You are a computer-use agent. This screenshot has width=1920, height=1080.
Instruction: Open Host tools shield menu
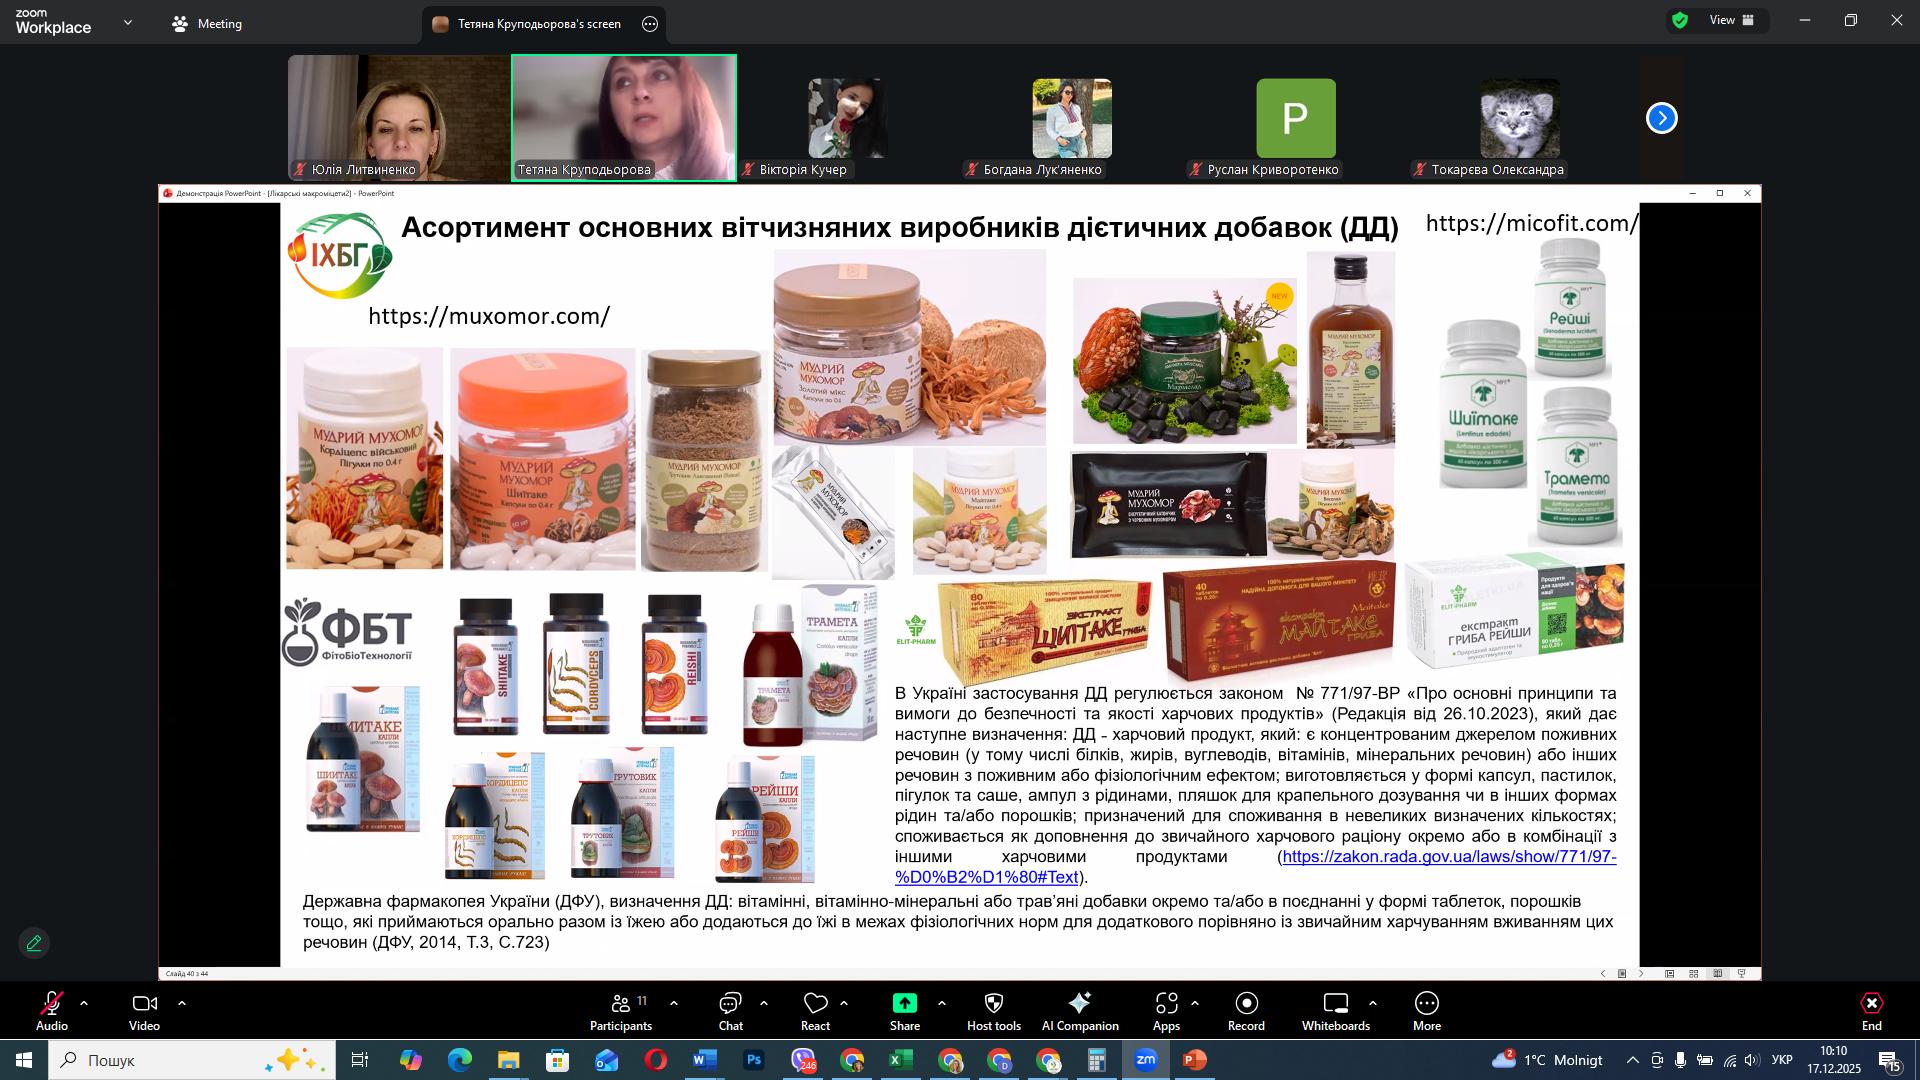(x=993, y=1010)
